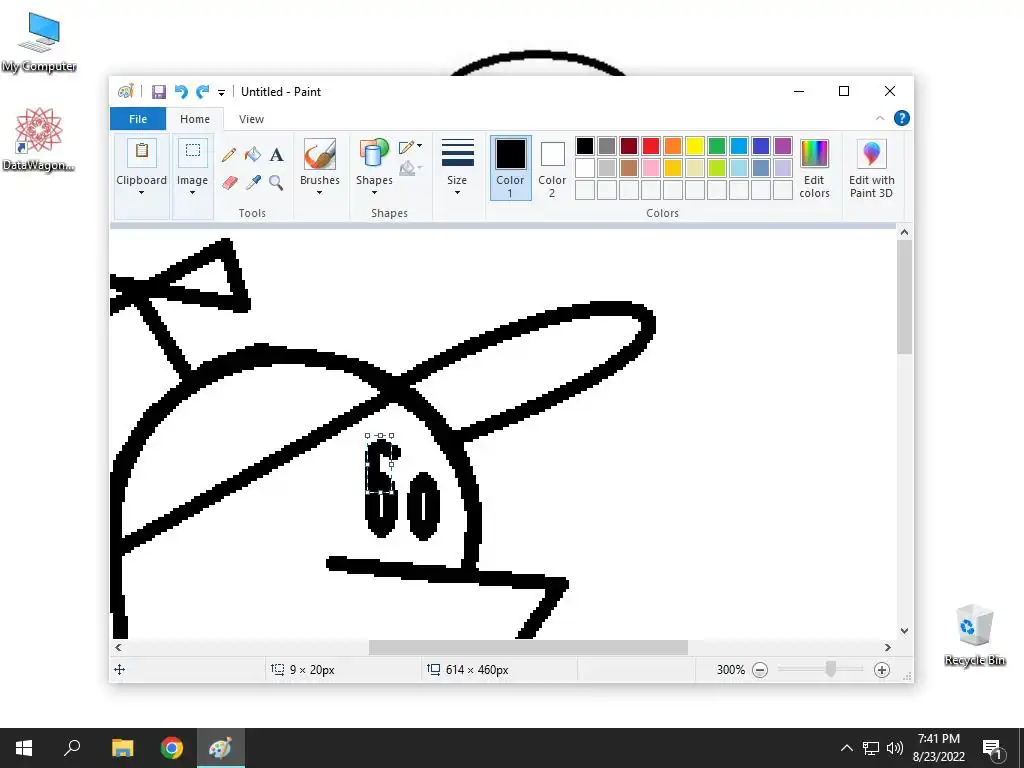Click the Paint app icon in title bar
This screenshot has height=768, width=1024.
pyautogui.click(x=125, y=91)
